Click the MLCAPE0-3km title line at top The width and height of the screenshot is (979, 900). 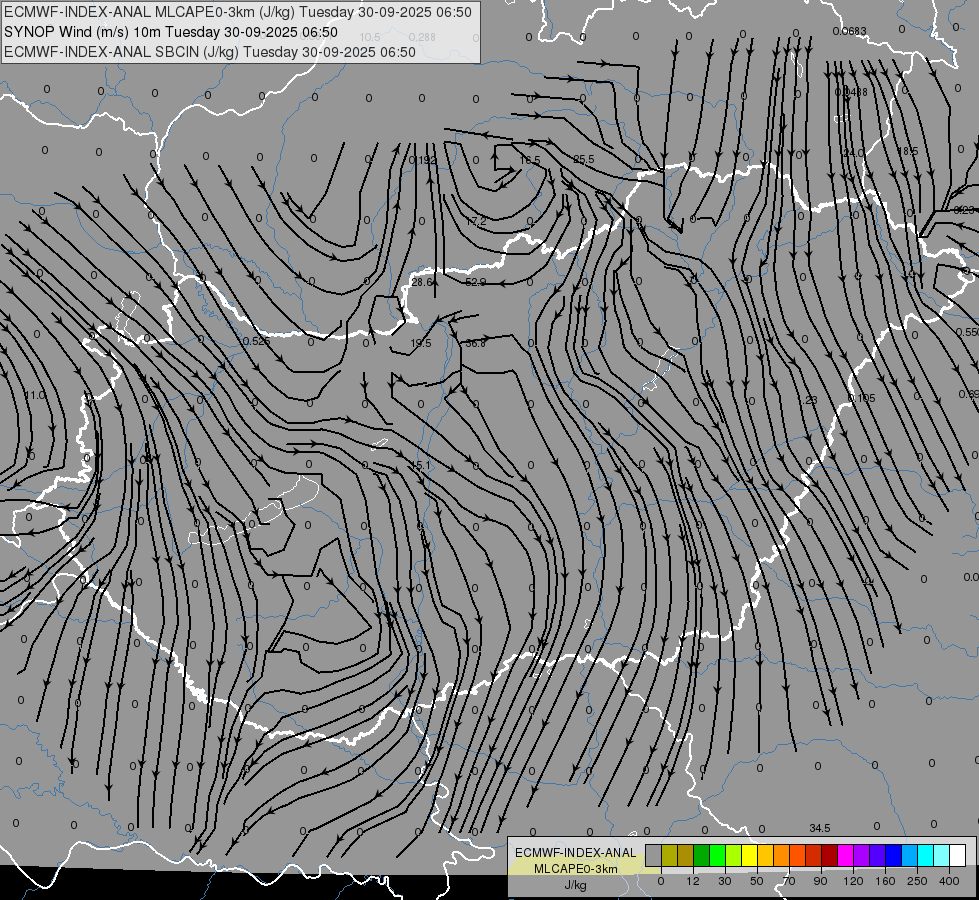click(x=238, y=12)
